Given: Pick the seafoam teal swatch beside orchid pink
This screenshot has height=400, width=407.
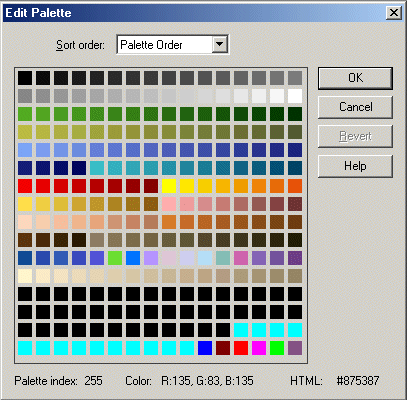Looking at the screenshot, I should click(x=223, y=258).
